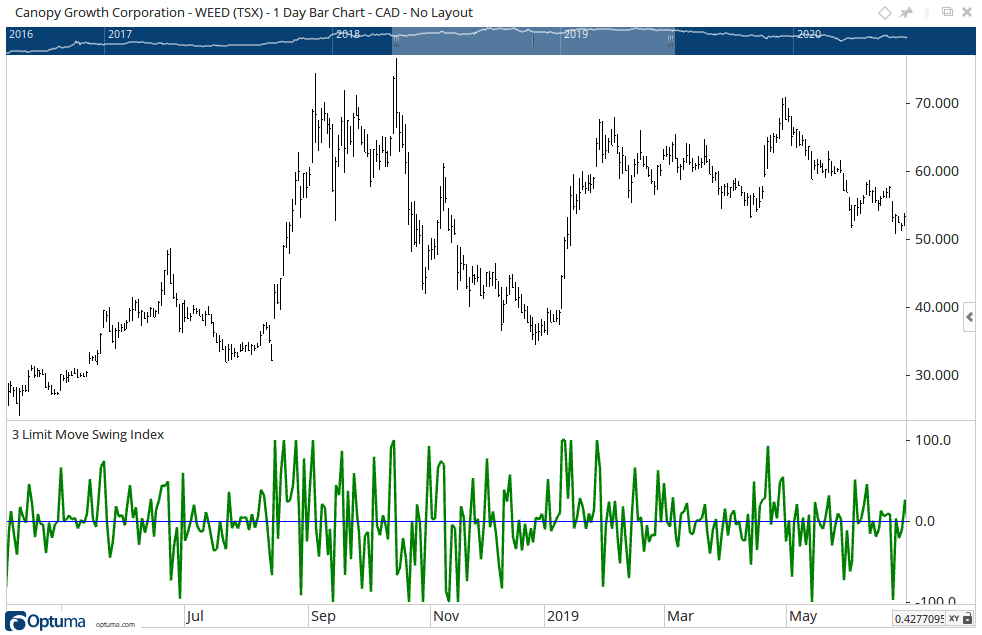Open the optuma.com link
The height and width of the screenshot is (635, 982).
coord(115,624)
